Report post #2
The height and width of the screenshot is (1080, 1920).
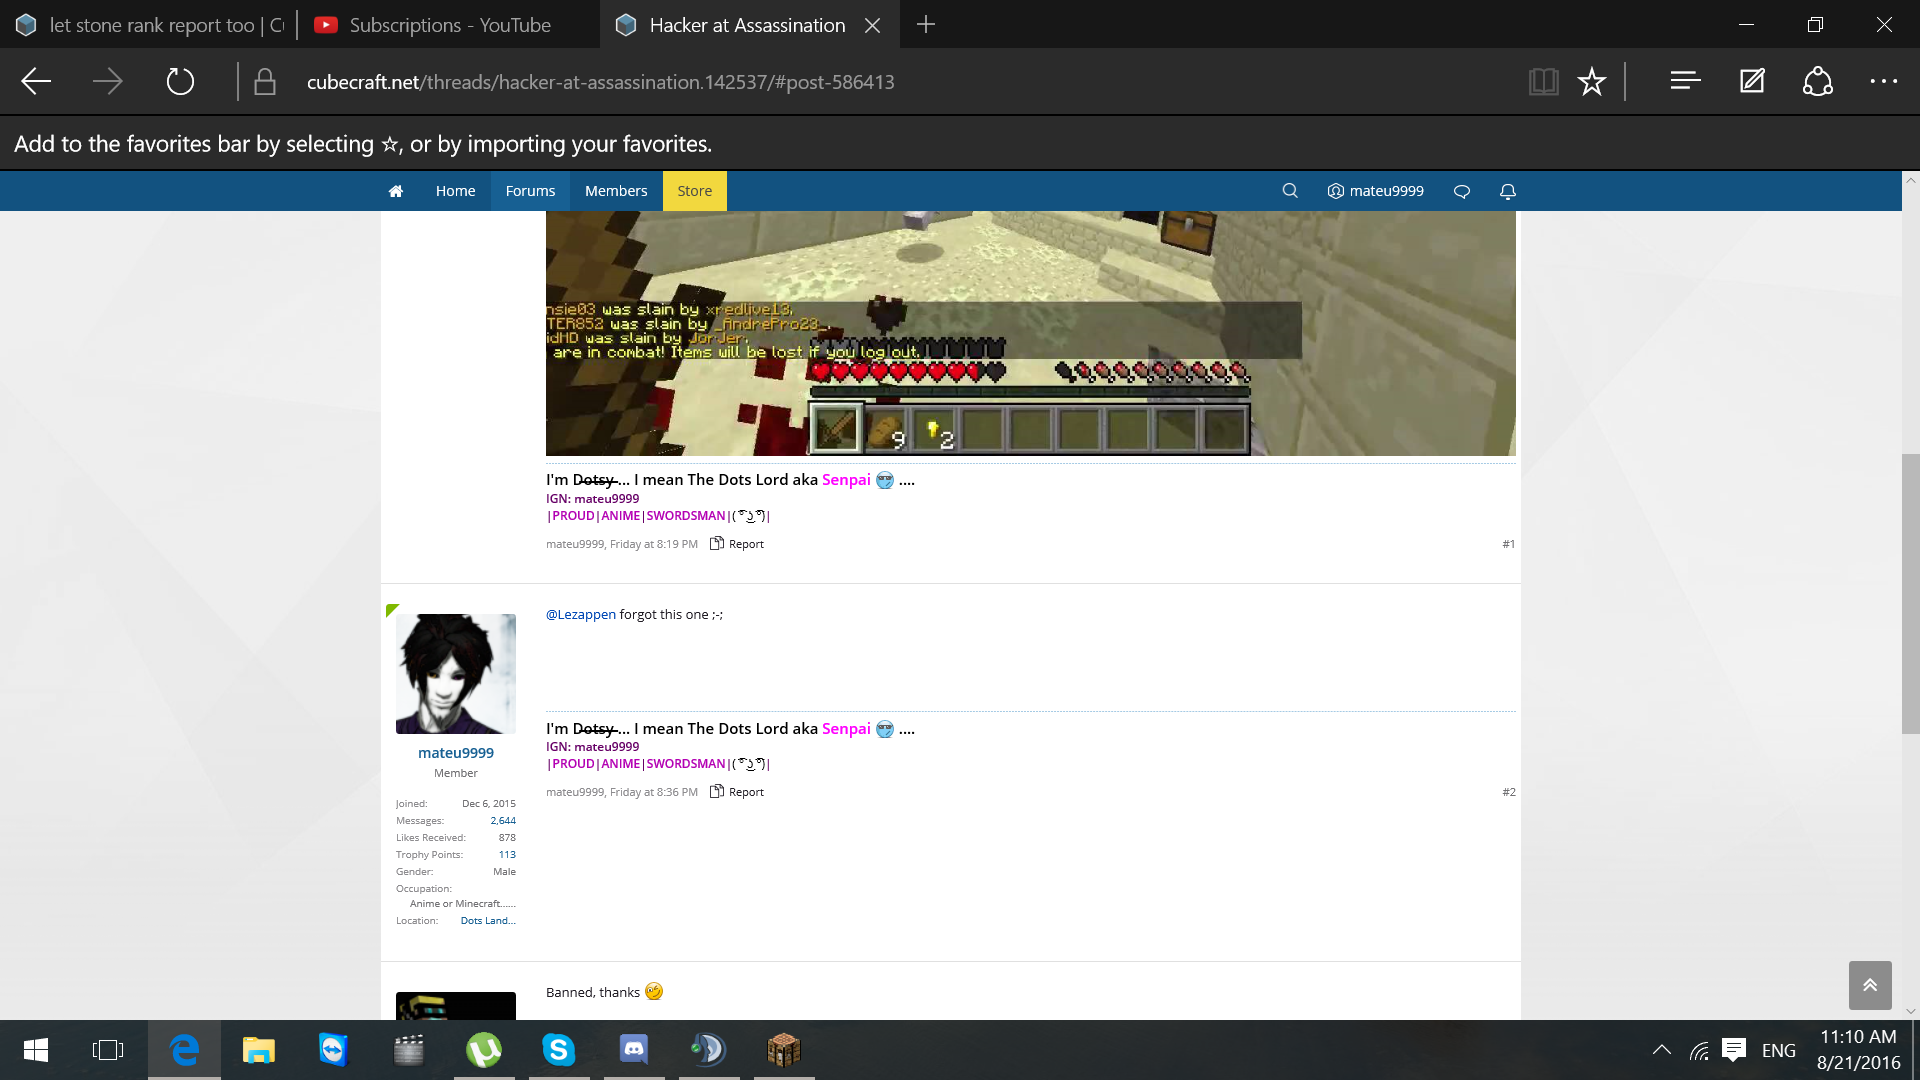pyautogui.click(x=737, y=792)
